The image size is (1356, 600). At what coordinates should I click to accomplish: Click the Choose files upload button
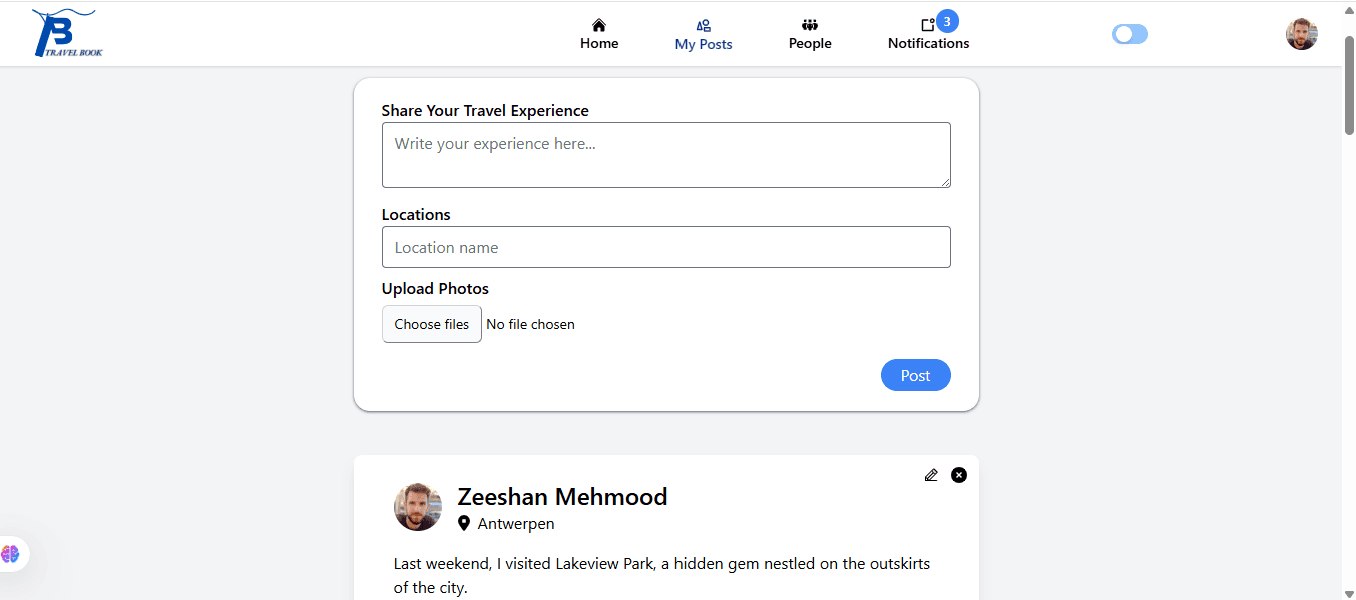(x=432, y=324)
